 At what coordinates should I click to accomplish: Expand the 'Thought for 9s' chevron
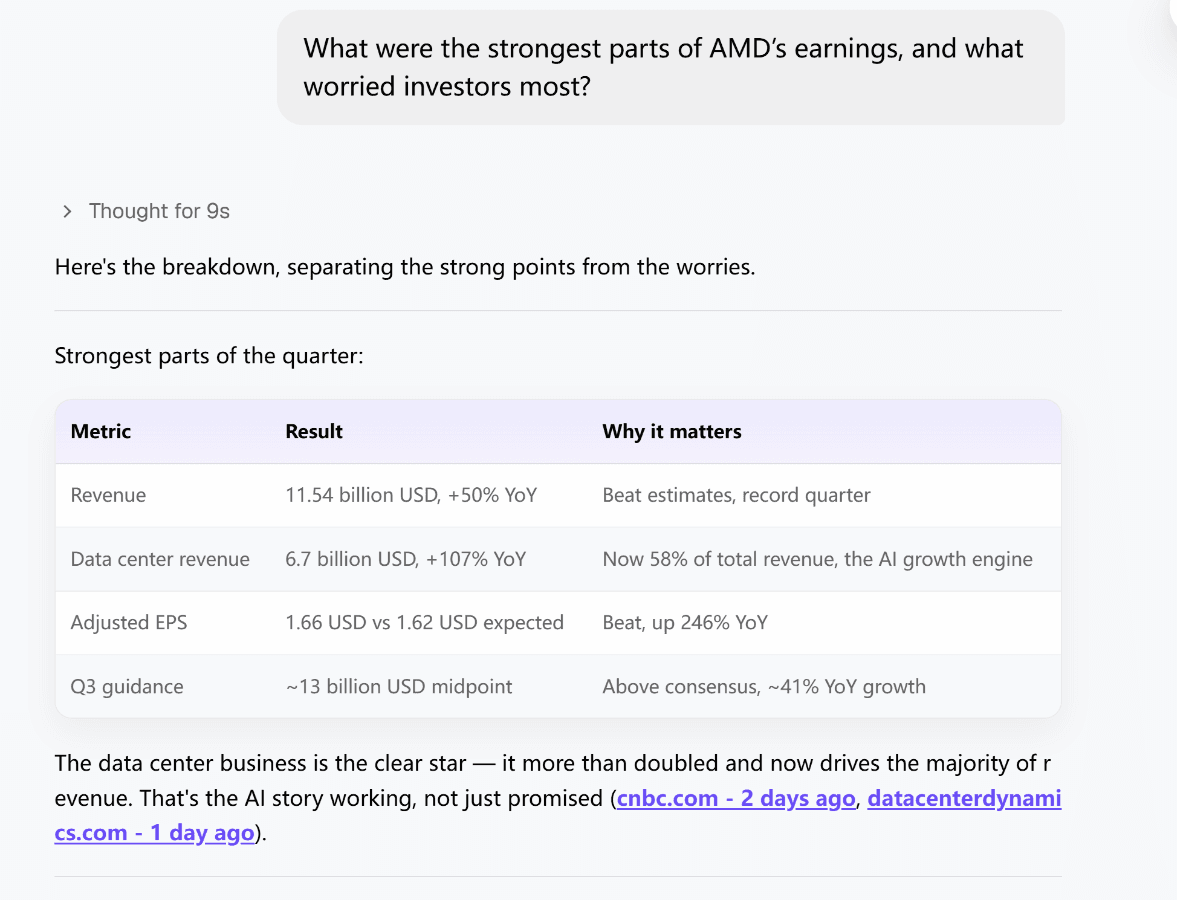[x=67, y=212]
